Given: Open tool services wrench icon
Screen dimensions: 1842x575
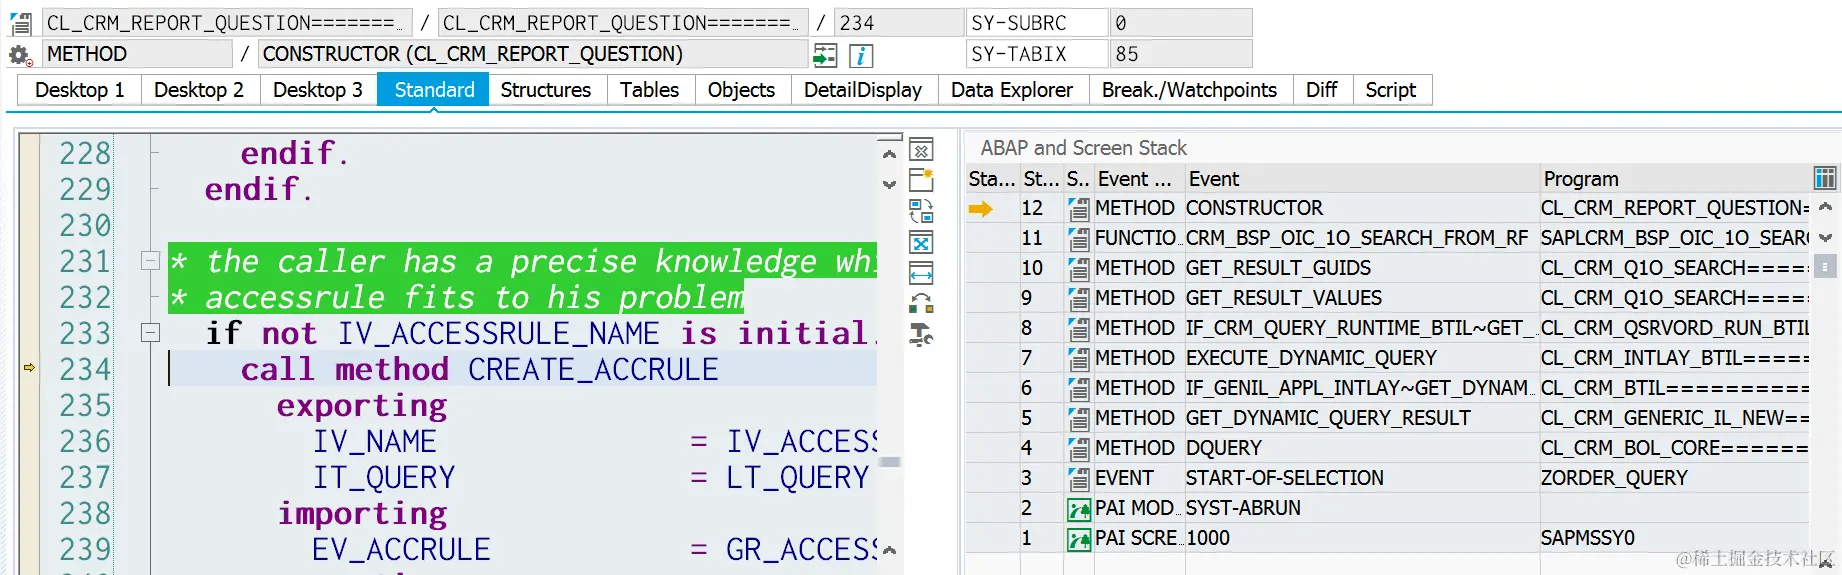Looking at the screenshot, I should pyautogui.click(x=921, y=335).
